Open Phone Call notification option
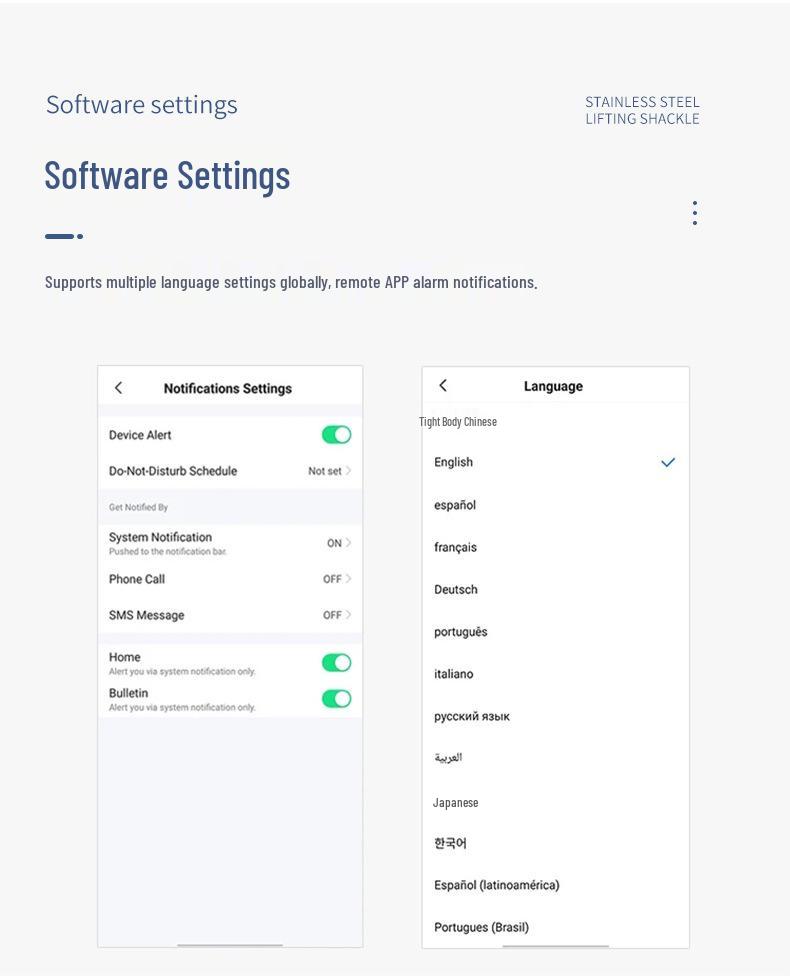This screenshot has height=978, width=790. click(x=230, y=579)
